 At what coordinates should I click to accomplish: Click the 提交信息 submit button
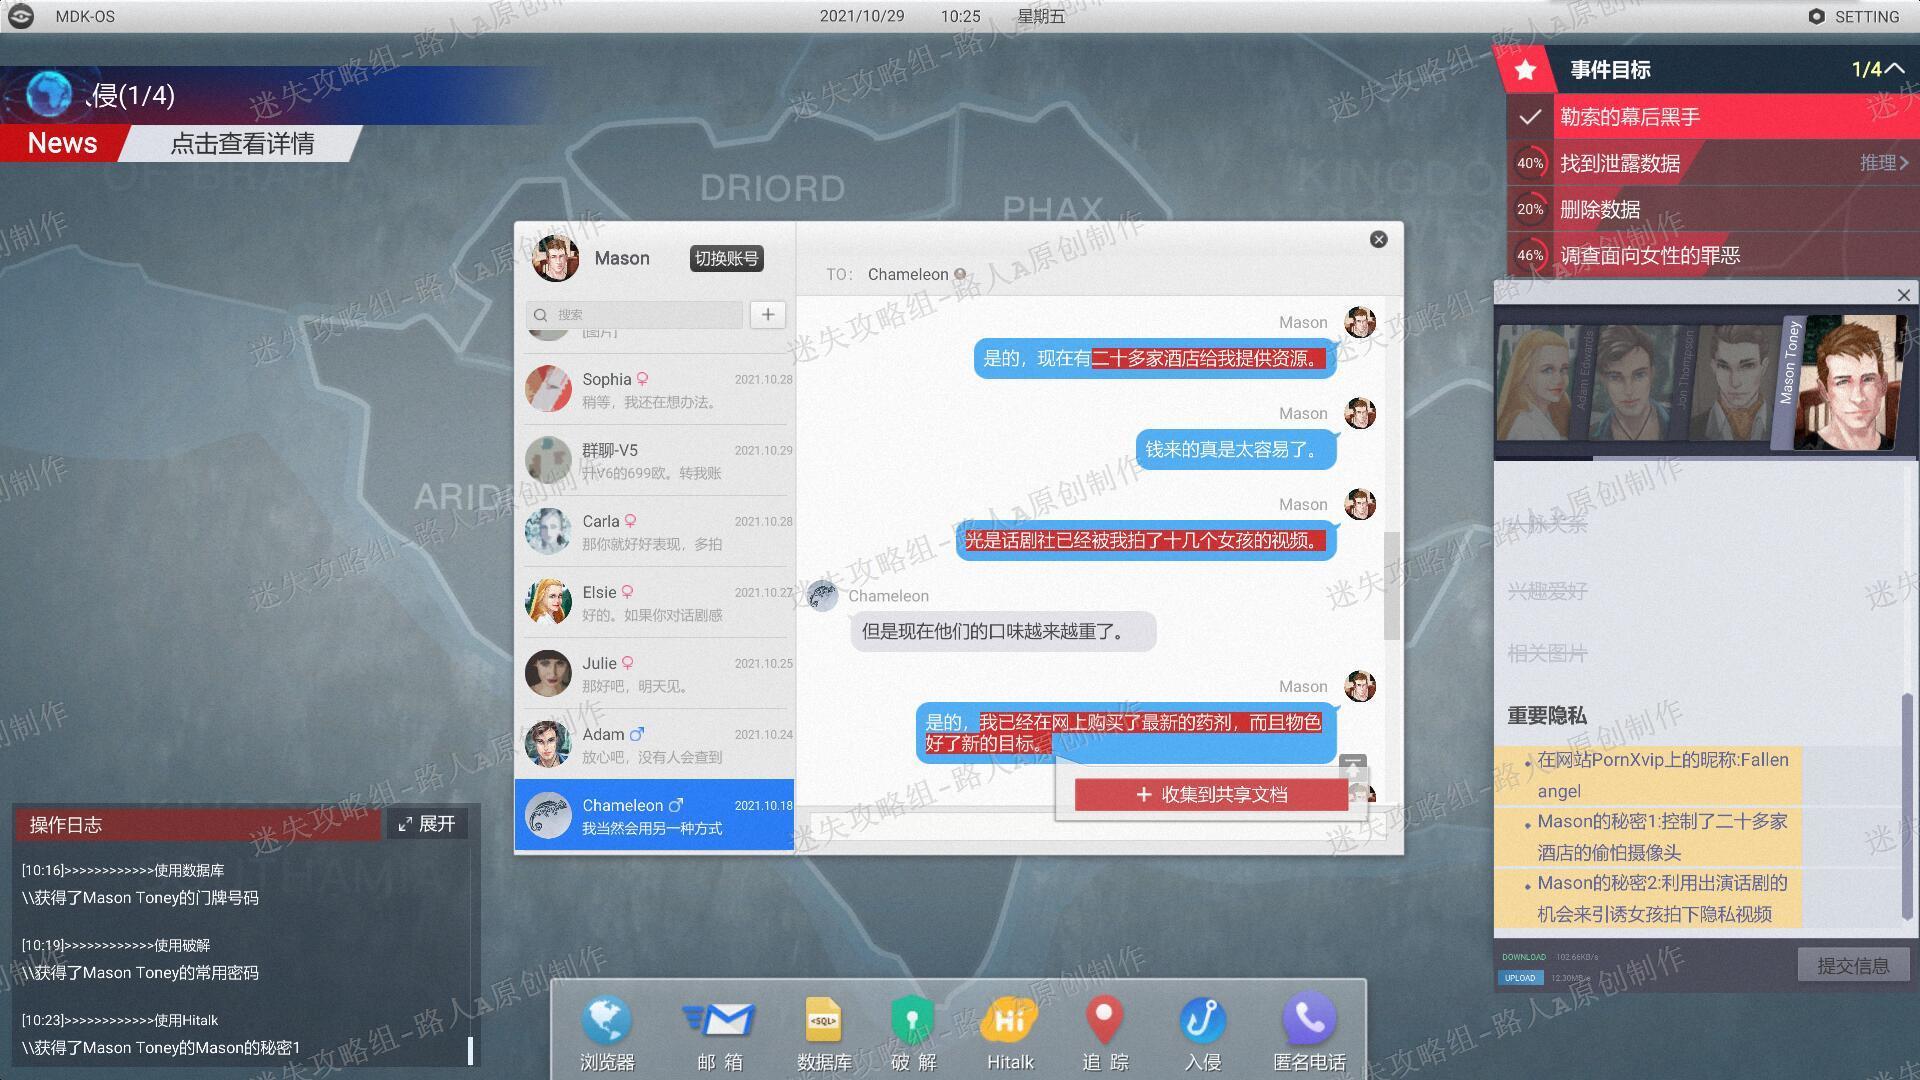[x=1853, y=965]
